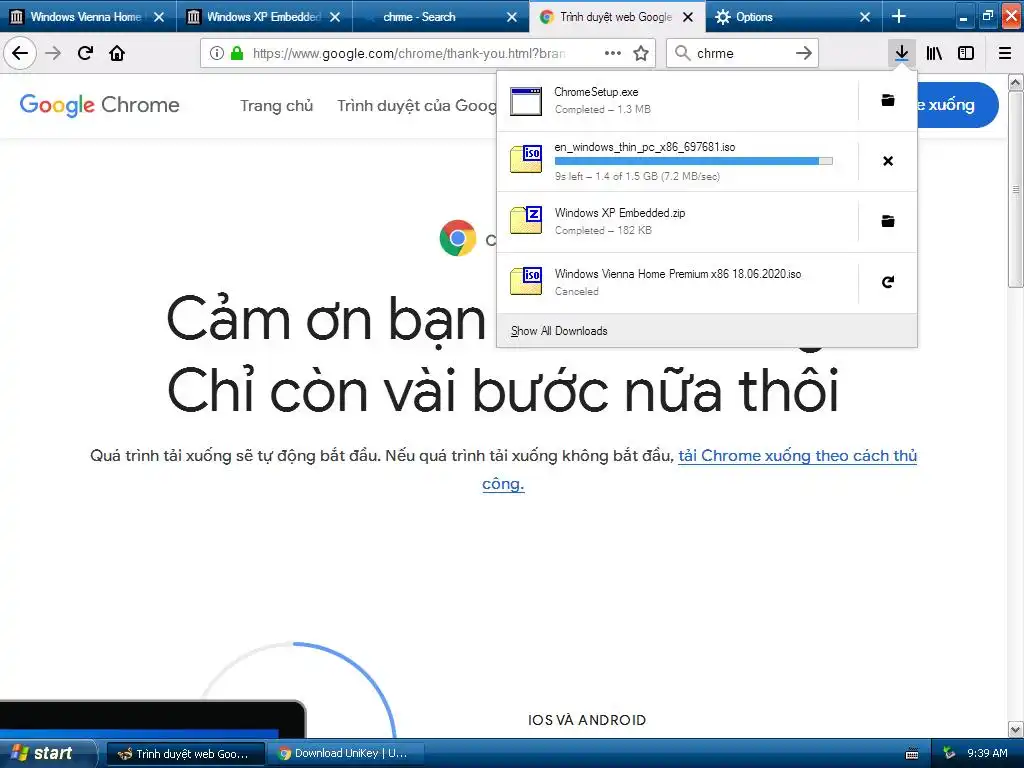Image resolution: width=1024 pixels, height=768 pixels.
Task: Submit search with arrow button
Action: (804, 53)
